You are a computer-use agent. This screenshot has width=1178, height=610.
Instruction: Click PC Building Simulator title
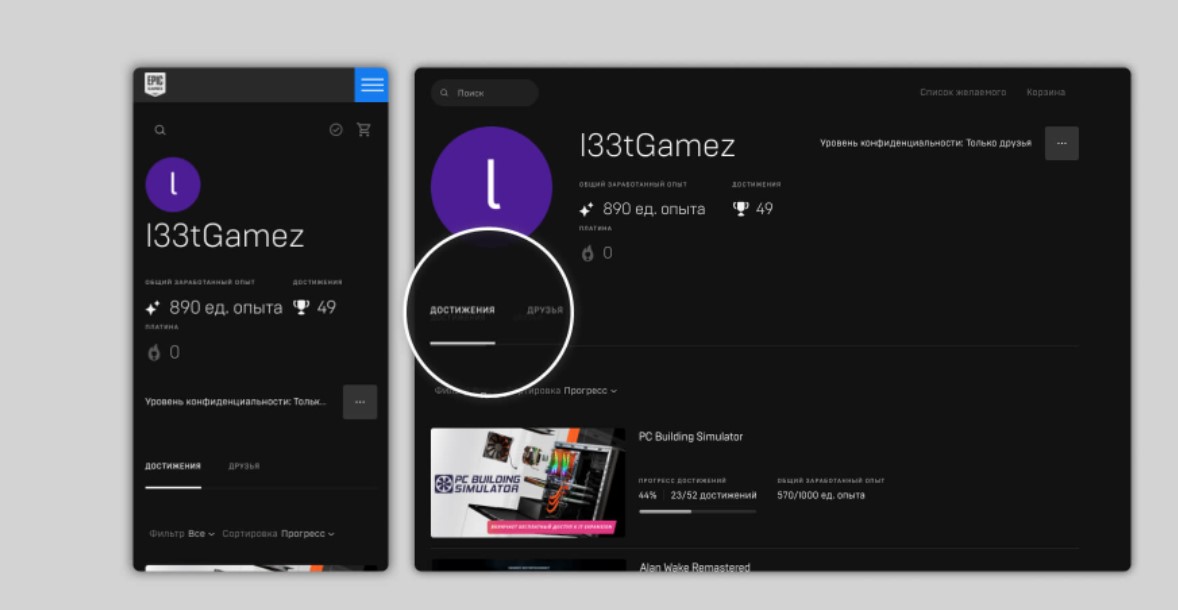tap(690, 436)
